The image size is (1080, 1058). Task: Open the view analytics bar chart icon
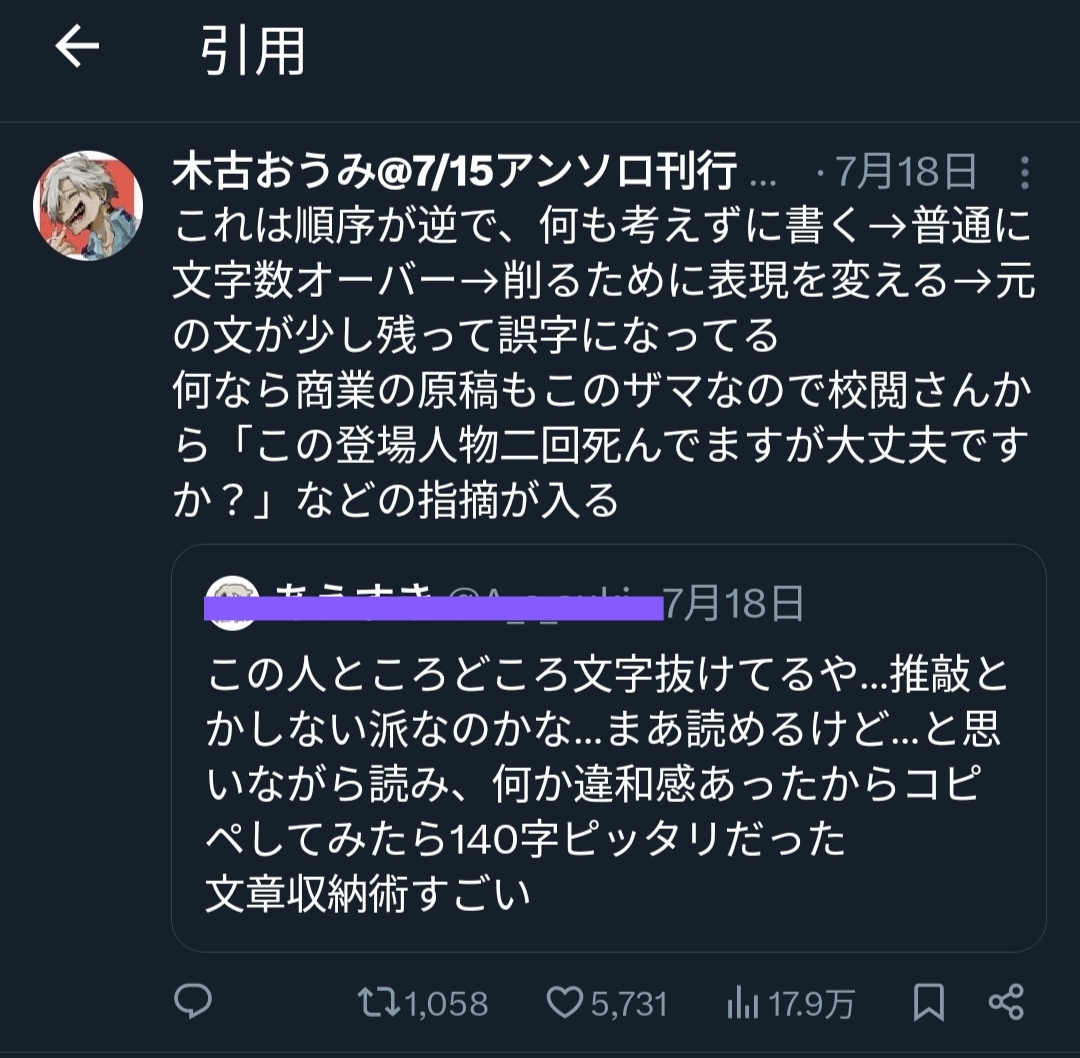(742, 1002)
